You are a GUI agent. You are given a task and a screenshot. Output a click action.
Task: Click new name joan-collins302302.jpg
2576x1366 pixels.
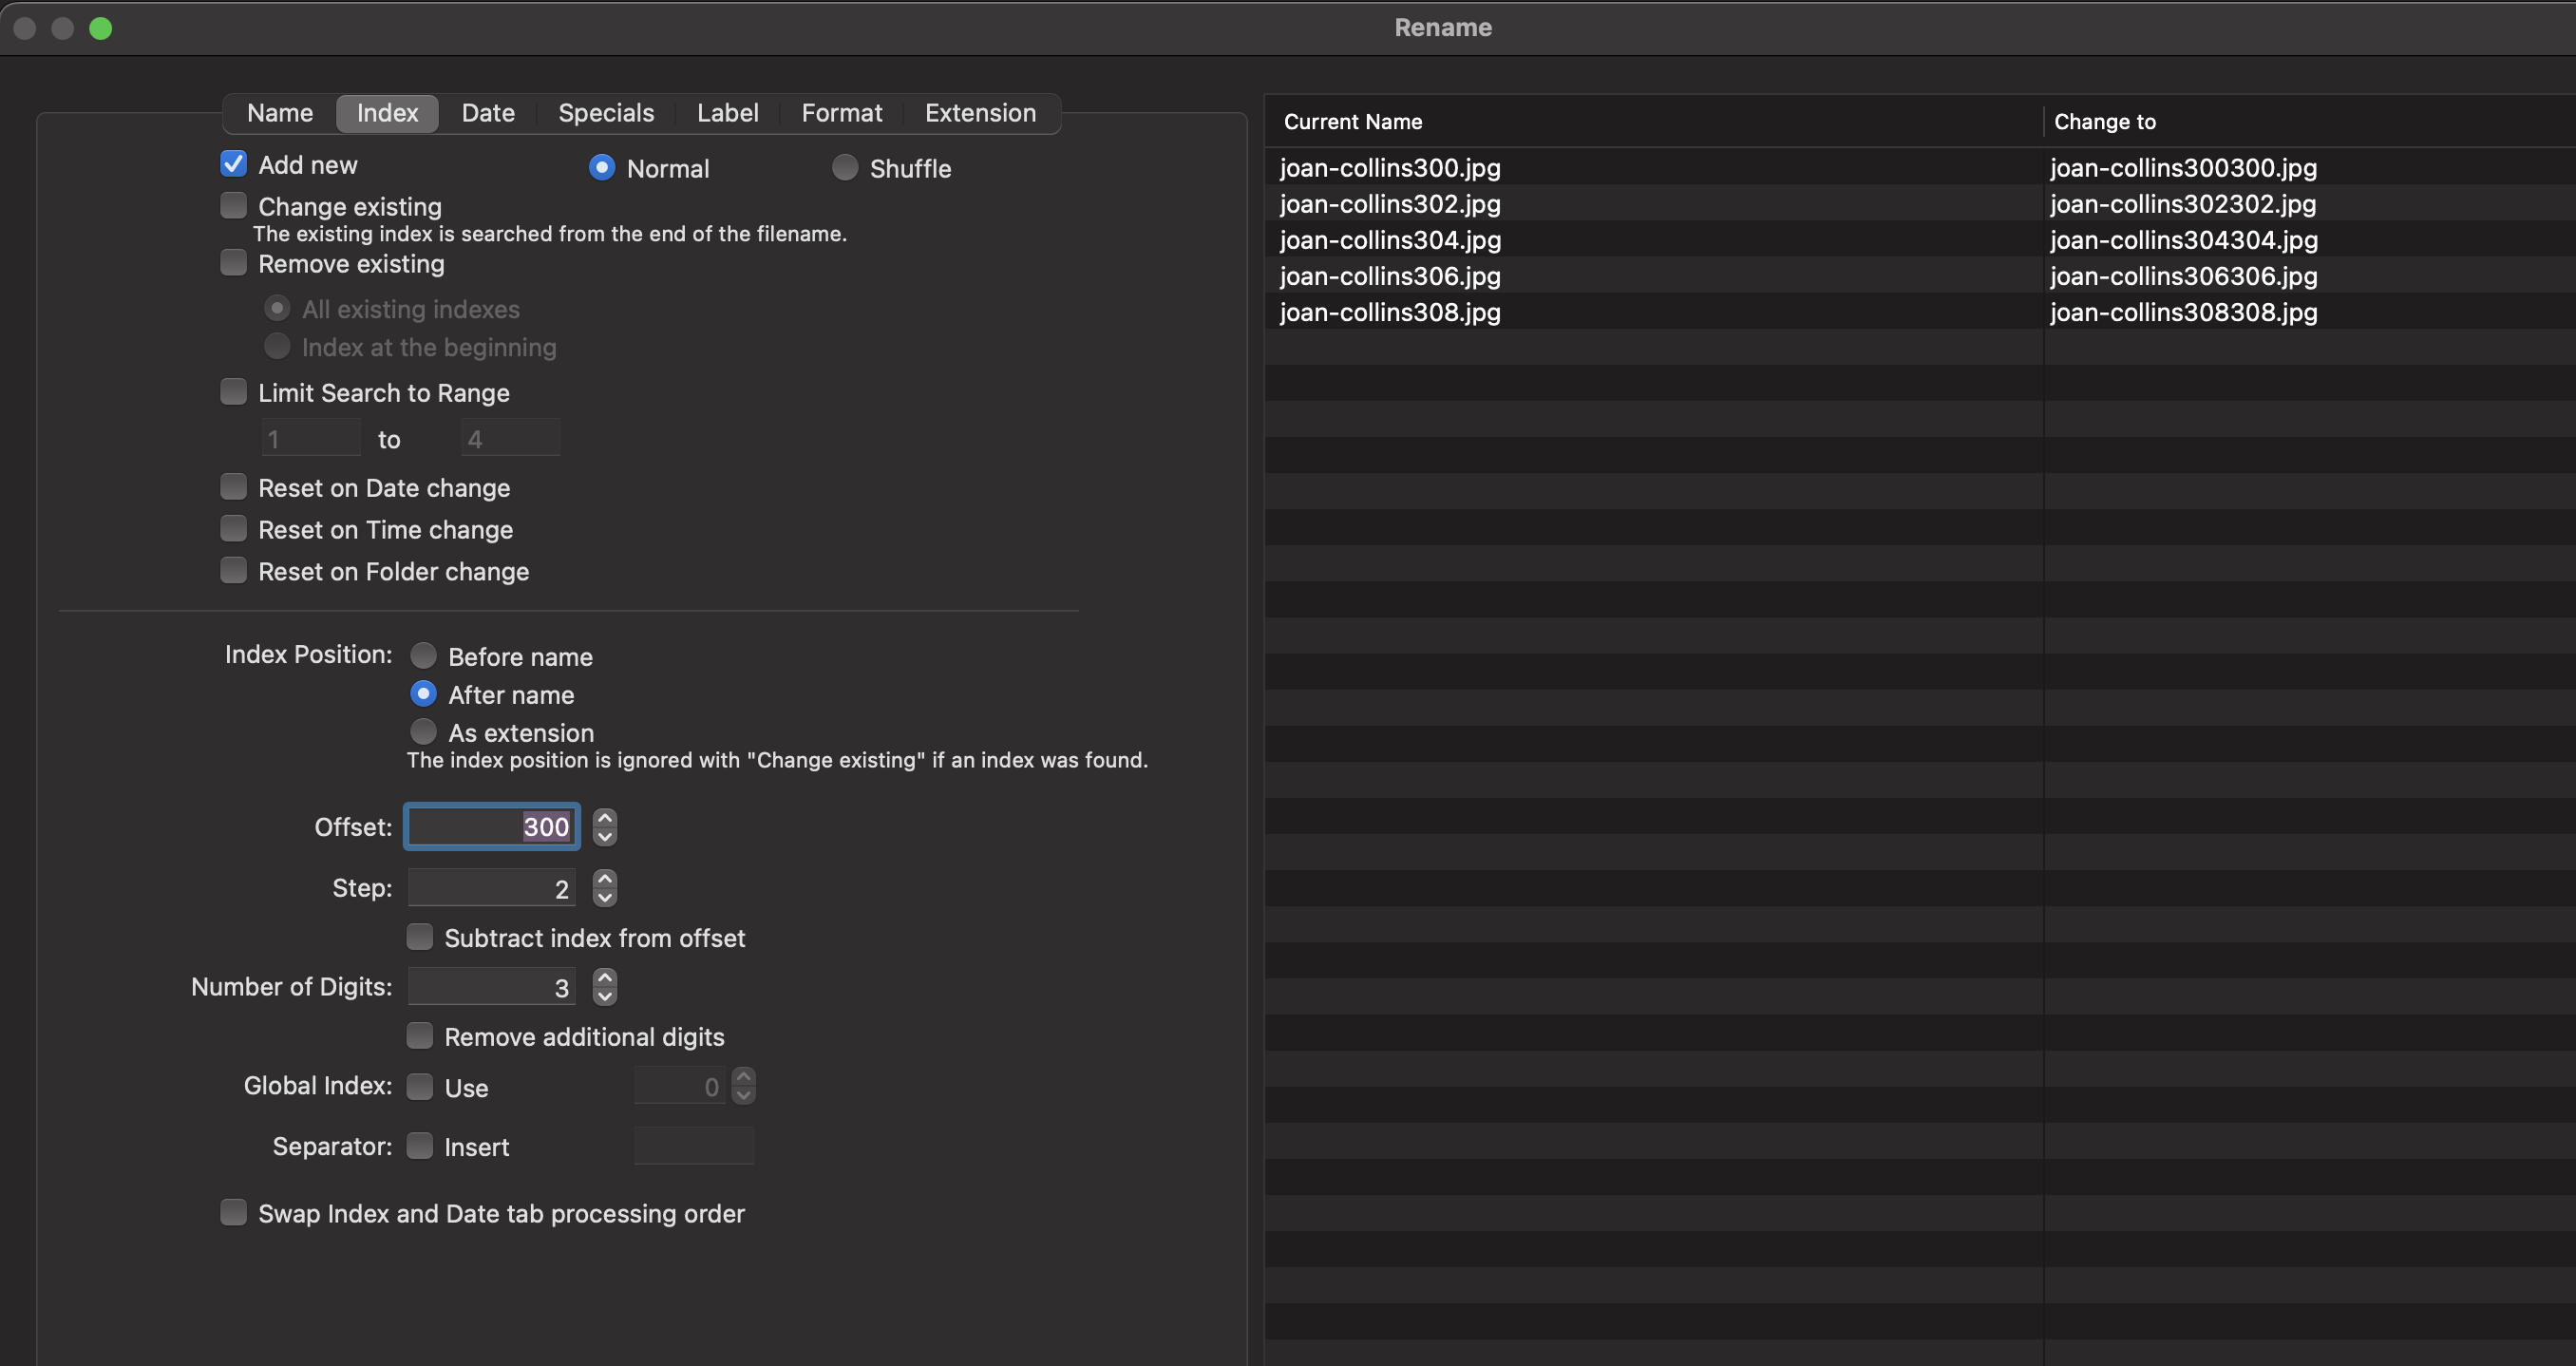point(2184,203)
